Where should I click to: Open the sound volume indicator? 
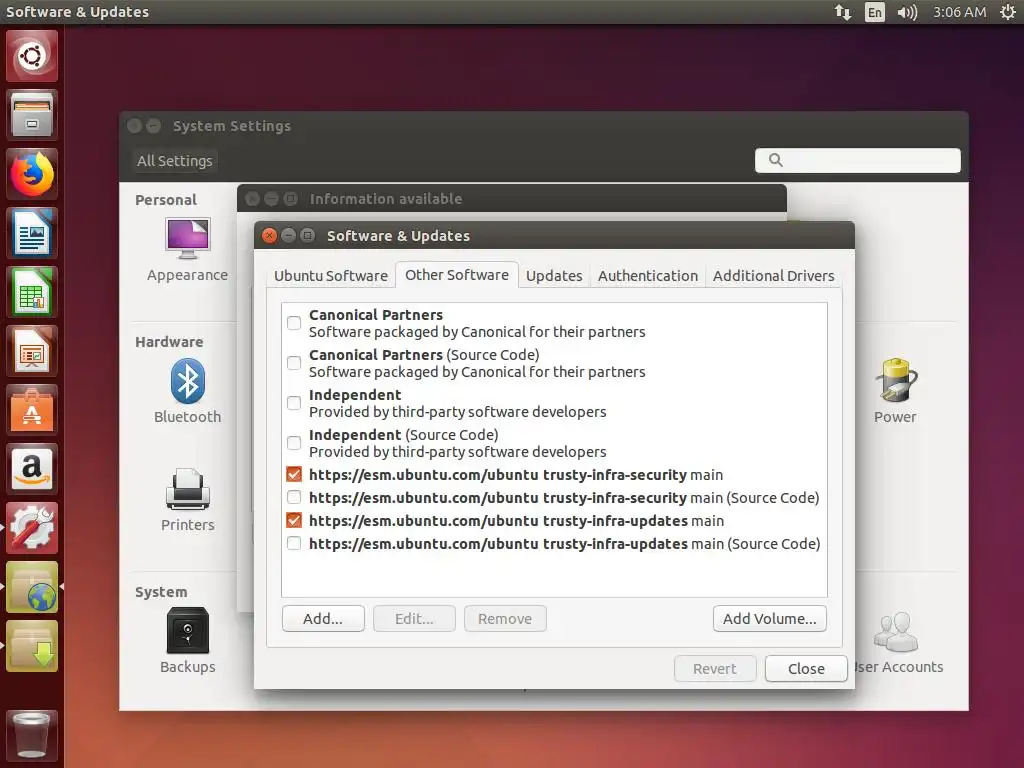point(907,12)
